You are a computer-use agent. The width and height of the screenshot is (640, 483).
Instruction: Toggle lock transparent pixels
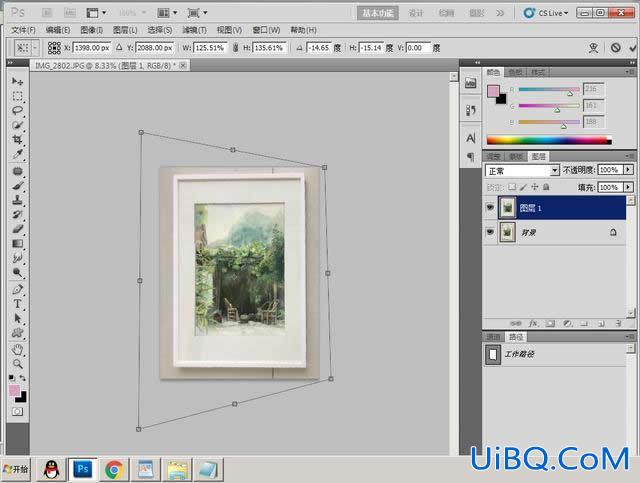(x=512, y=187)
